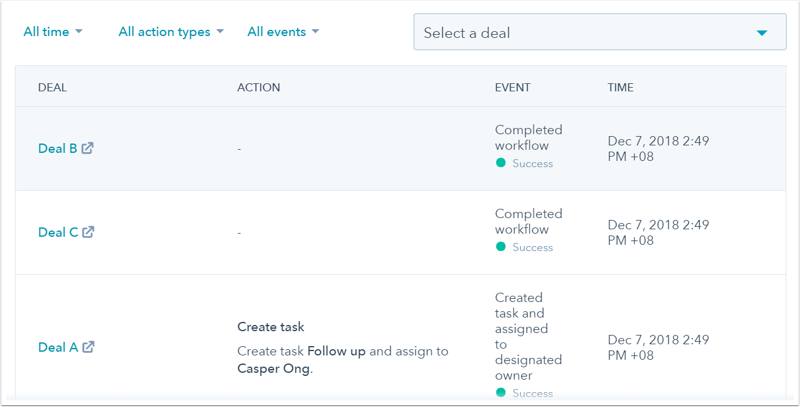Click the caret arrow in Select a deal box

pos(763,33)
